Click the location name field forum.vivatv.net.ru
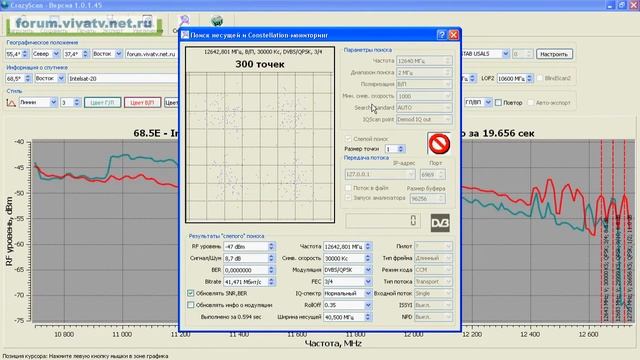Screen dimensions: 640x360 point(152,54)
